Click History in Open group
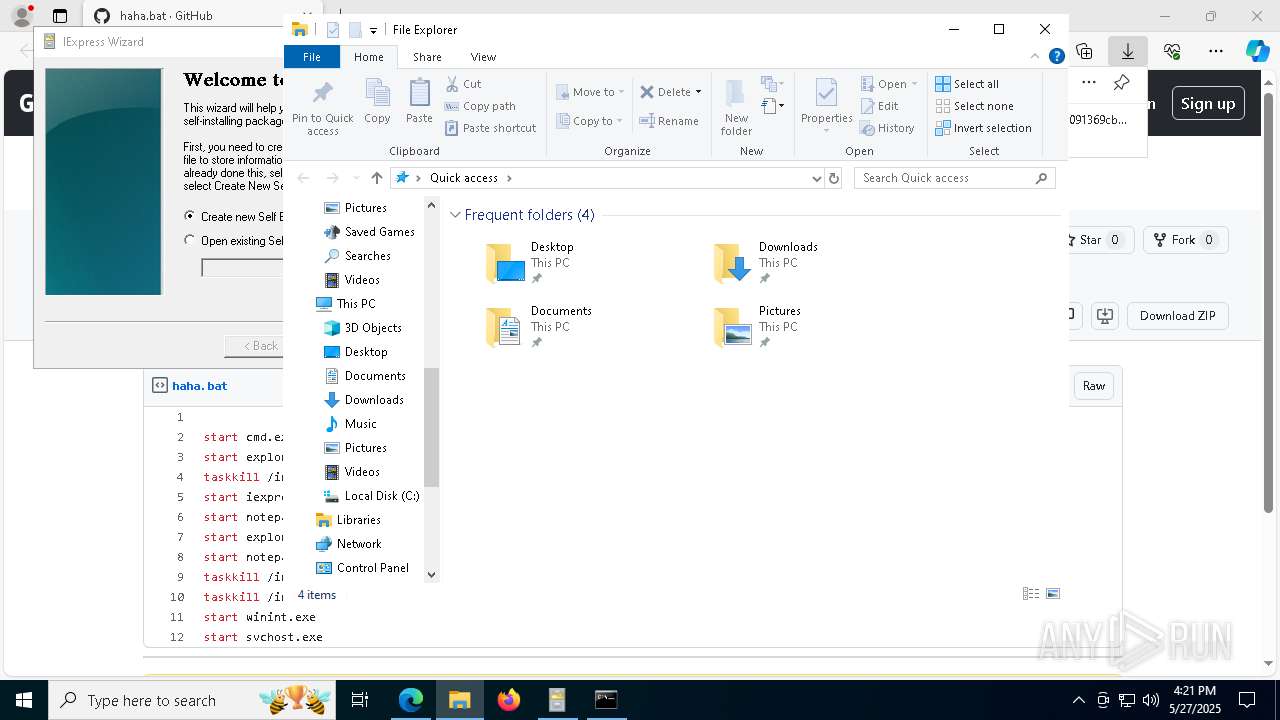 click(x=888, y=128)
